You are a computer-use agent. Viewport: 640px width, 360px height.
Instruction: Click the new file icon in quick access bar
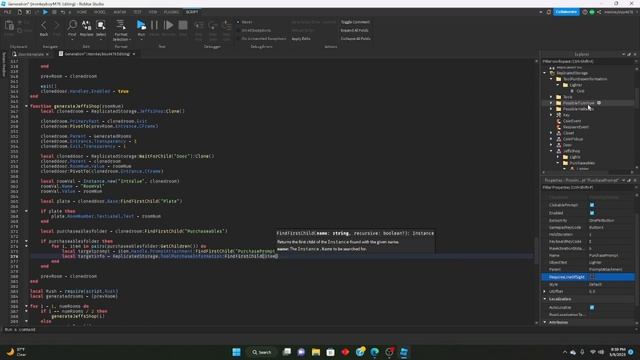pyautogui.click(x=20, y=12)
